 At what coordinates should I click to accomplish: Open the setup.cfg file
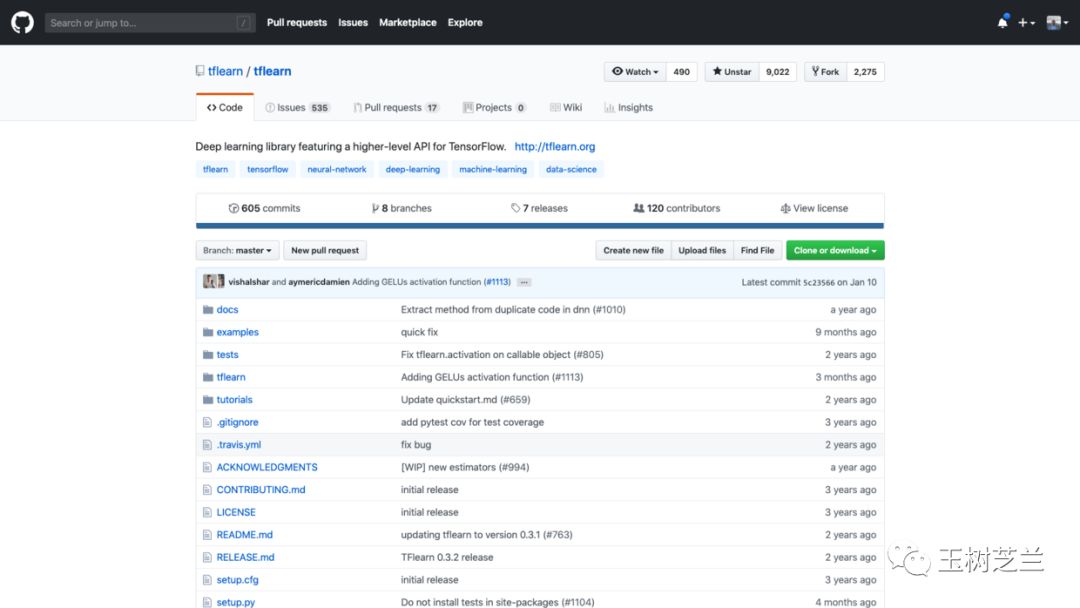click(238, 580)
